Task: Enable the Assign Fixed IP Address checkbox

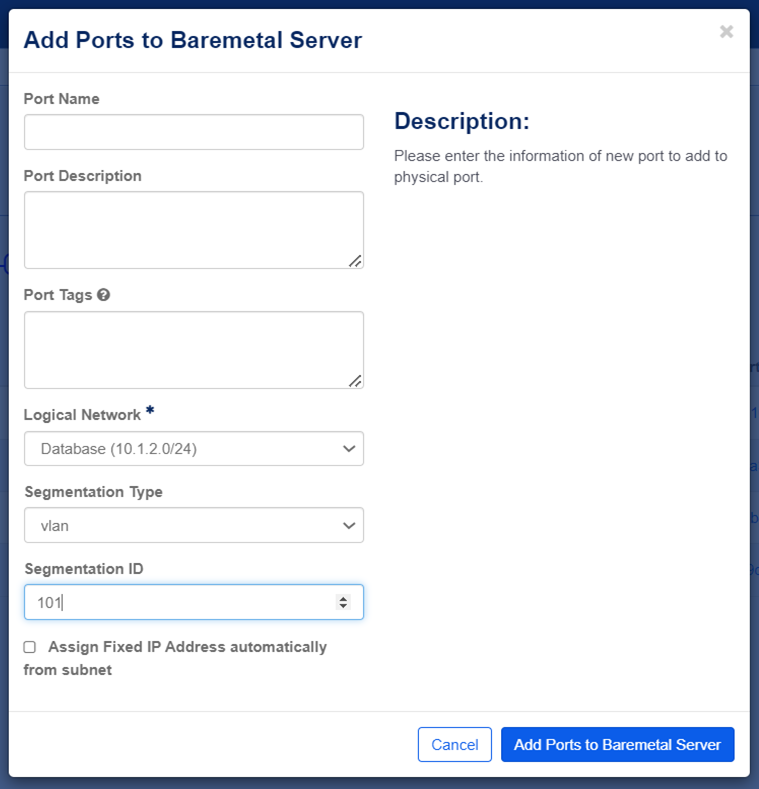Action: (30, 647)
